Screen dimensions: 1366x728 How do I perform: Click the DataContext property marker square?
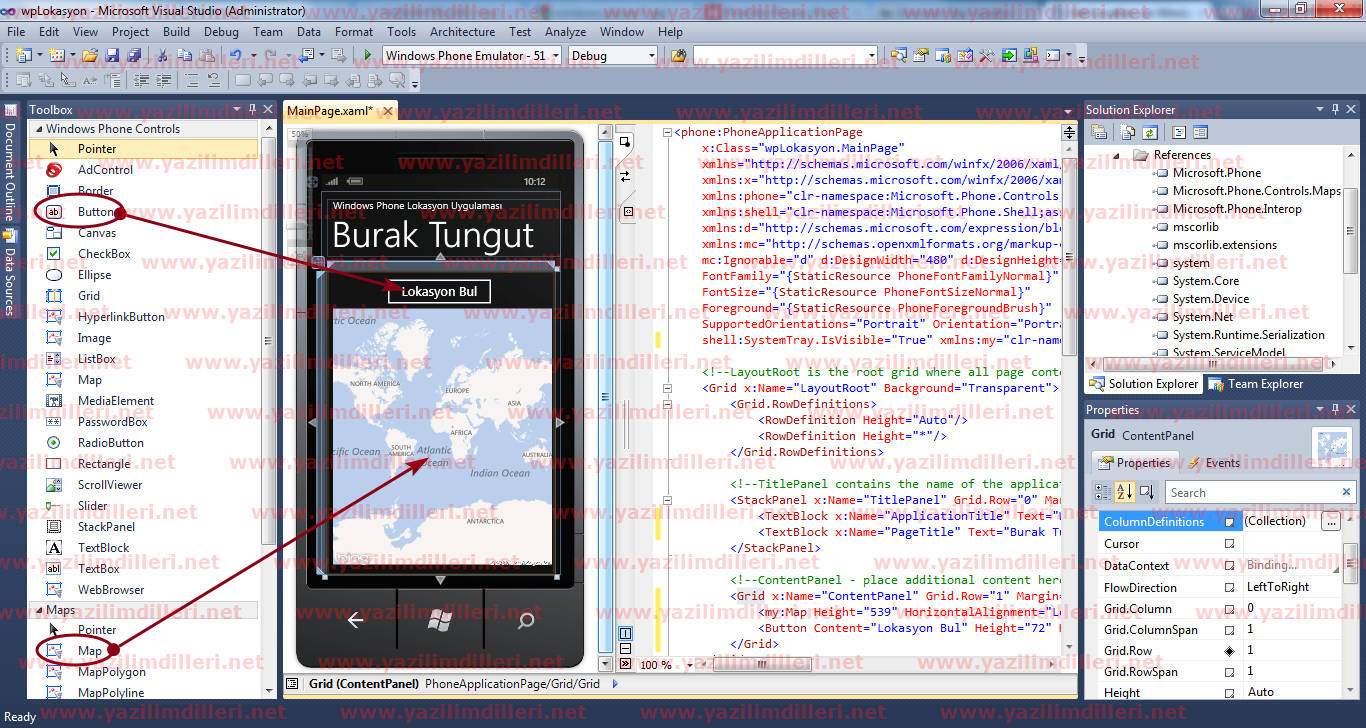point(1229,566)
